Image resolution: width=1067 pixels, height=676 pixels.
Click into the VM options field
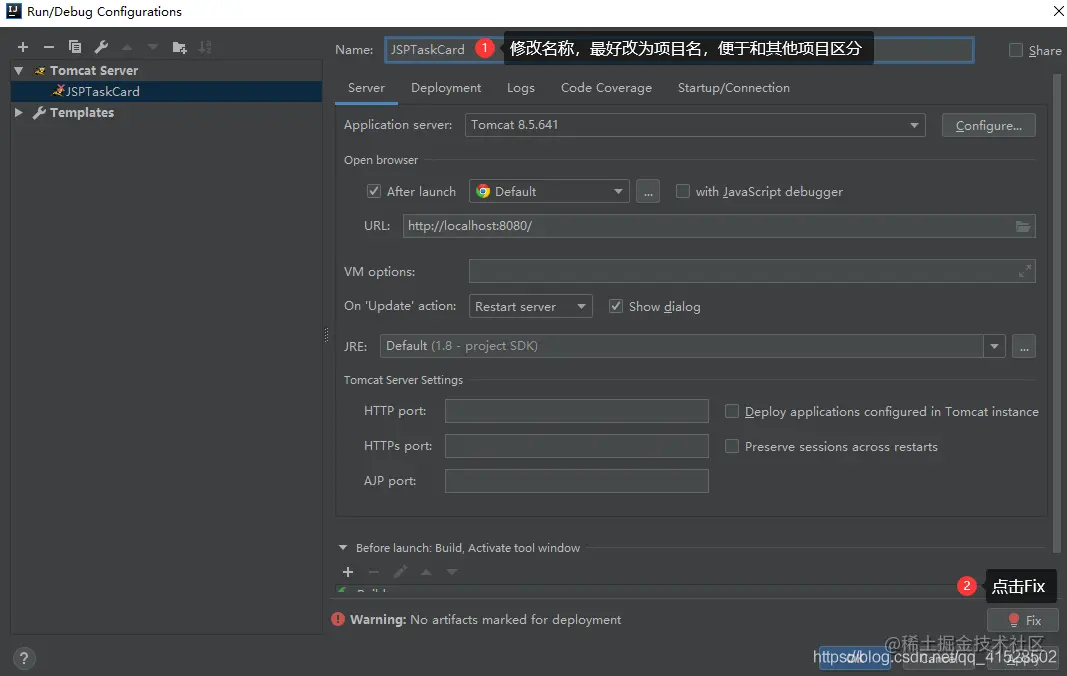point(752,271)
